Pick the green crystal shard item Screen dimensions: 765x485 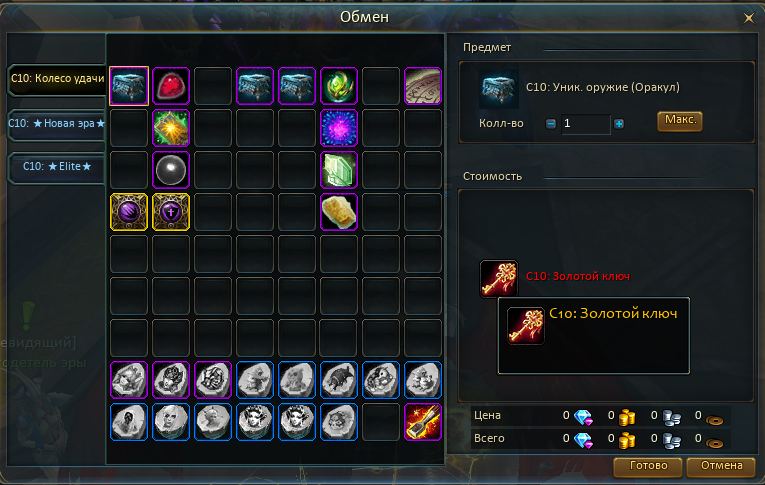(x=339, y=170)
